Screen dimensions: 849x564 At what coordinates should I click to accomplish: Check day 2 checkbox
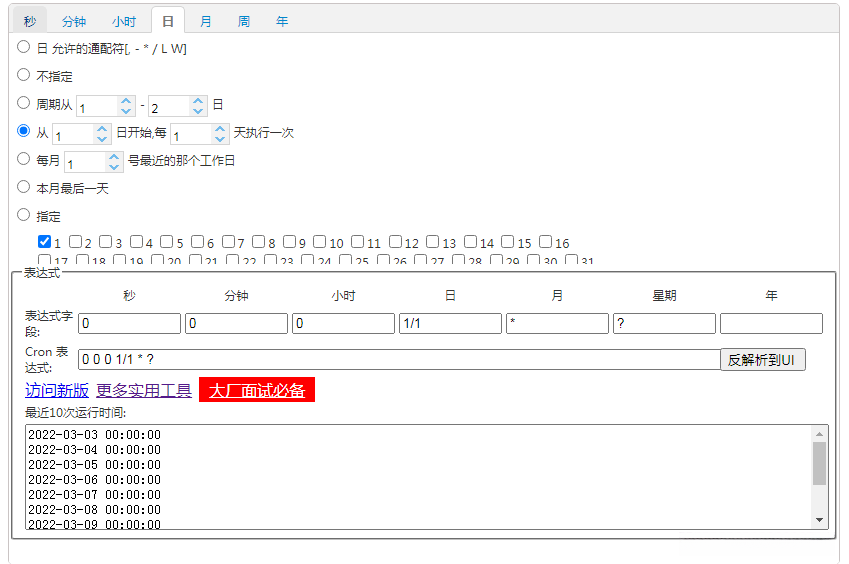(76, 241)
